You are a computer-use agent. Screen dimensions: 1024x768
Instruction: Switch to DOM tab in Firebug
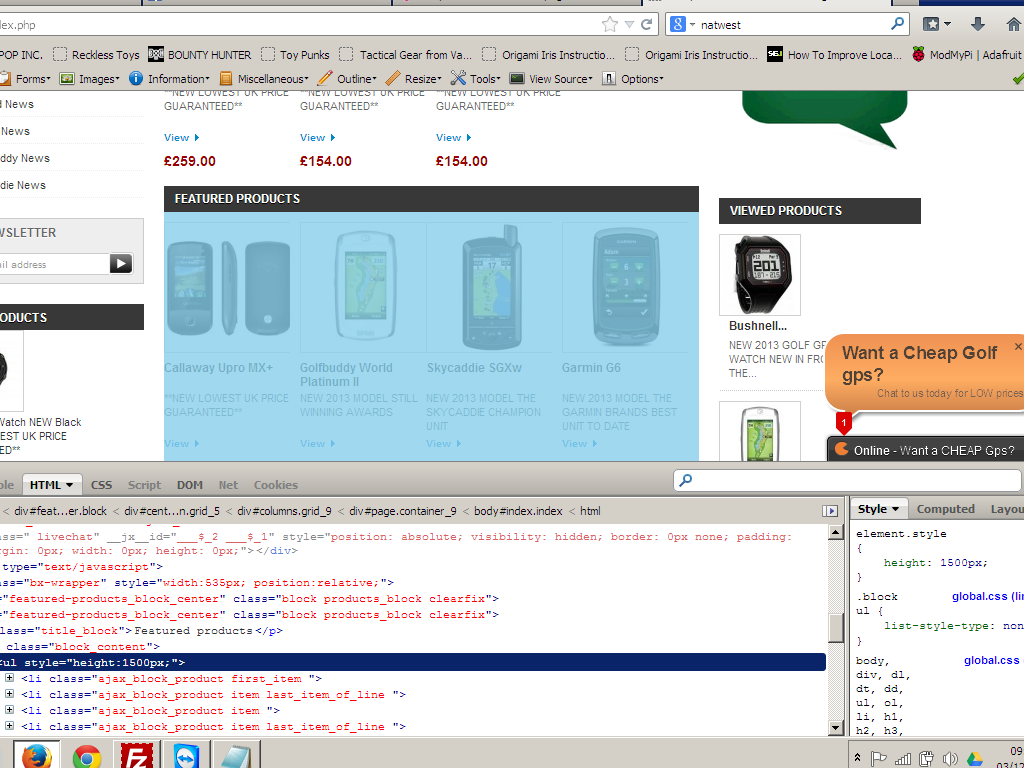point(189,485)
